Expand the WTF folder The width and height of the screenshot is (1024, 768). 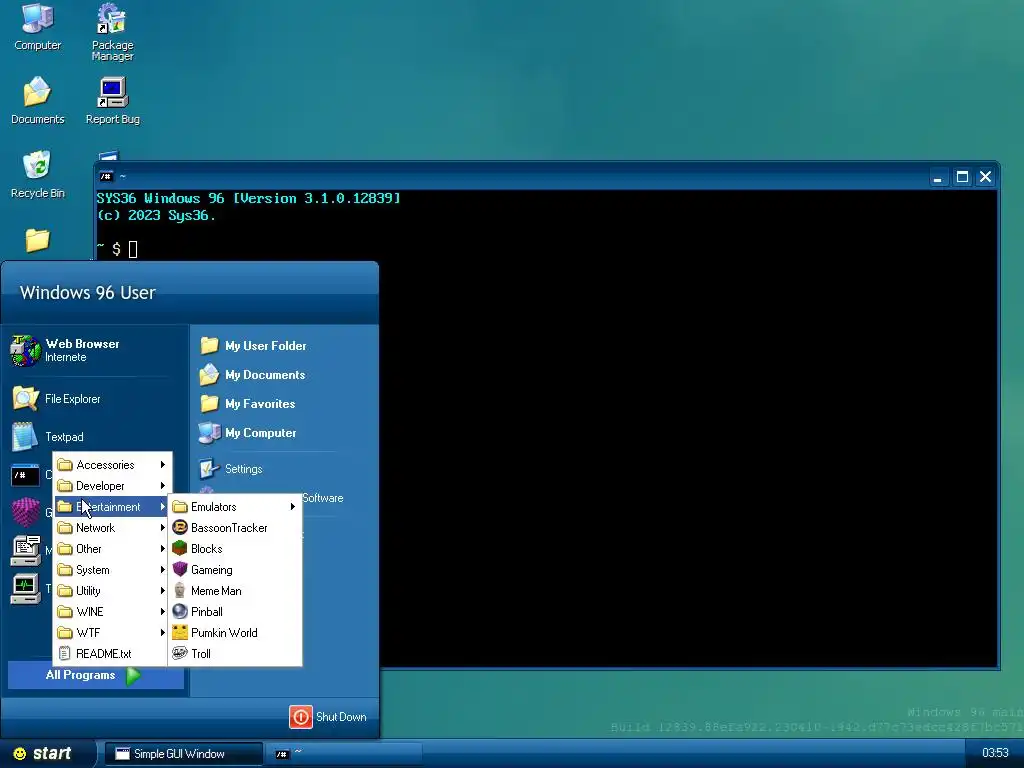pos(112,632)
